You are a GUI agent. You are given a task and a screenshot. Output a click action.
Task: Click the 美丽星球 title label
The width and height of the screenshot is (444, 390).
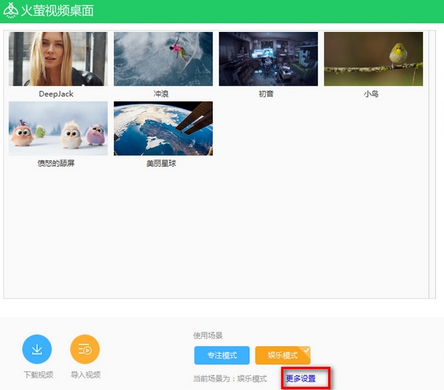161,163
